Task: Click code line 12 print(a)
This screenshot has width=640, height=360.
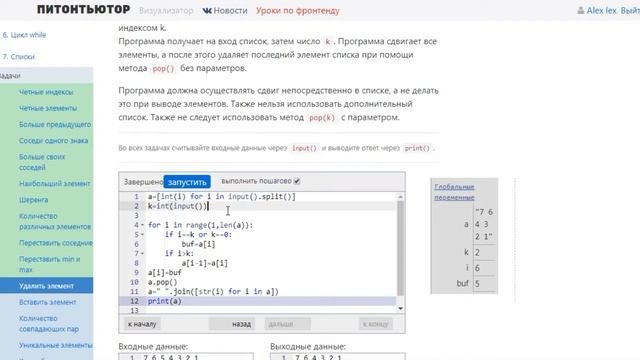Action: pos(164,301)
